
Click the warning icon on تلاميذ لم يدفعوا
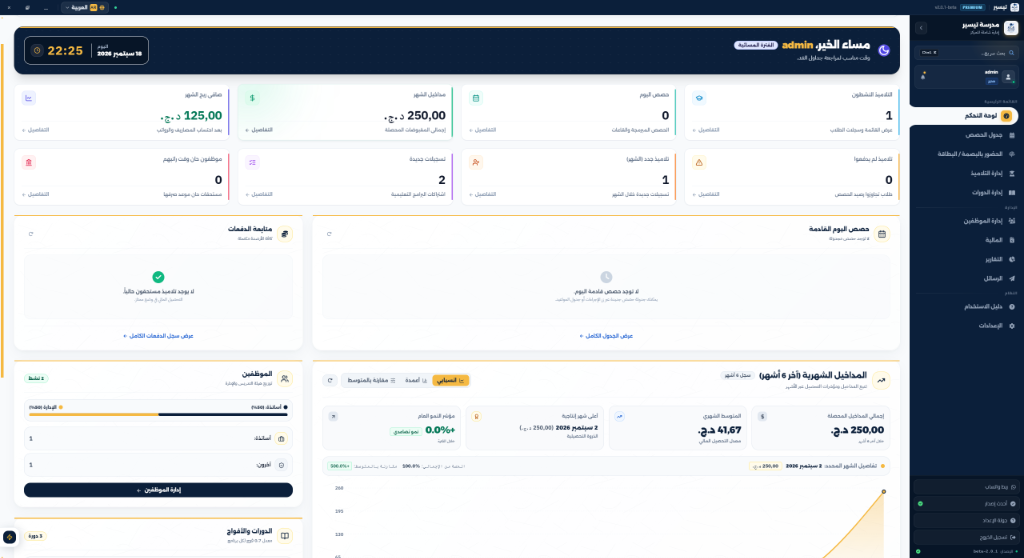(x=699, y=162)
